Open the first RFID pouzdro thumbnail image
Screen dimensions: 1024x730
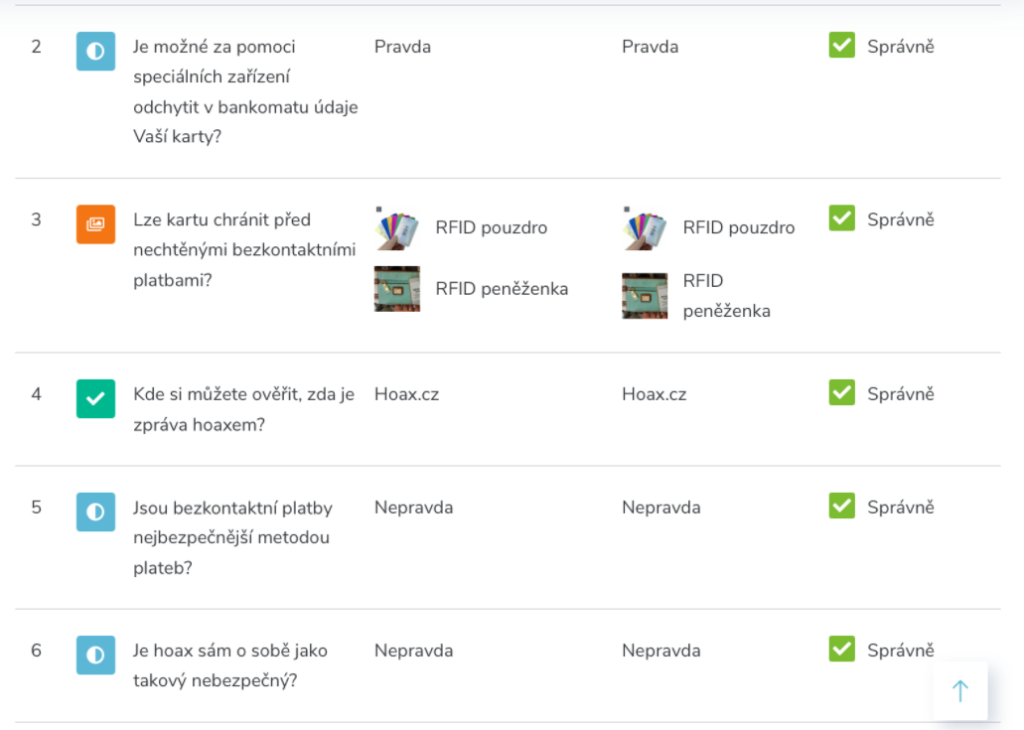tap(397, 228)
